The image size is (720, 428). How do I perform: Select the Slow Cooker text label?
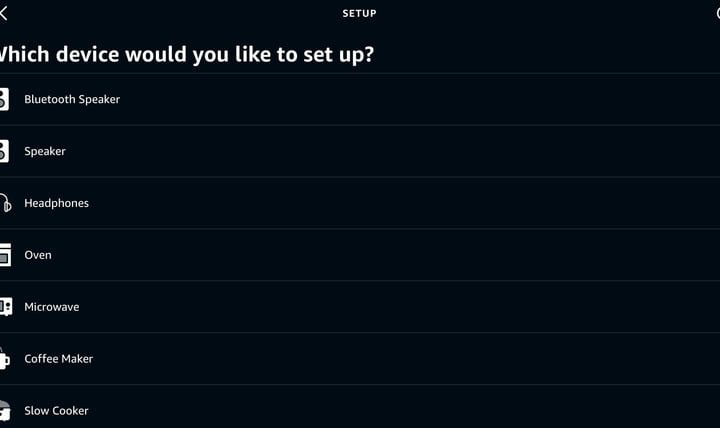(56, 411)
